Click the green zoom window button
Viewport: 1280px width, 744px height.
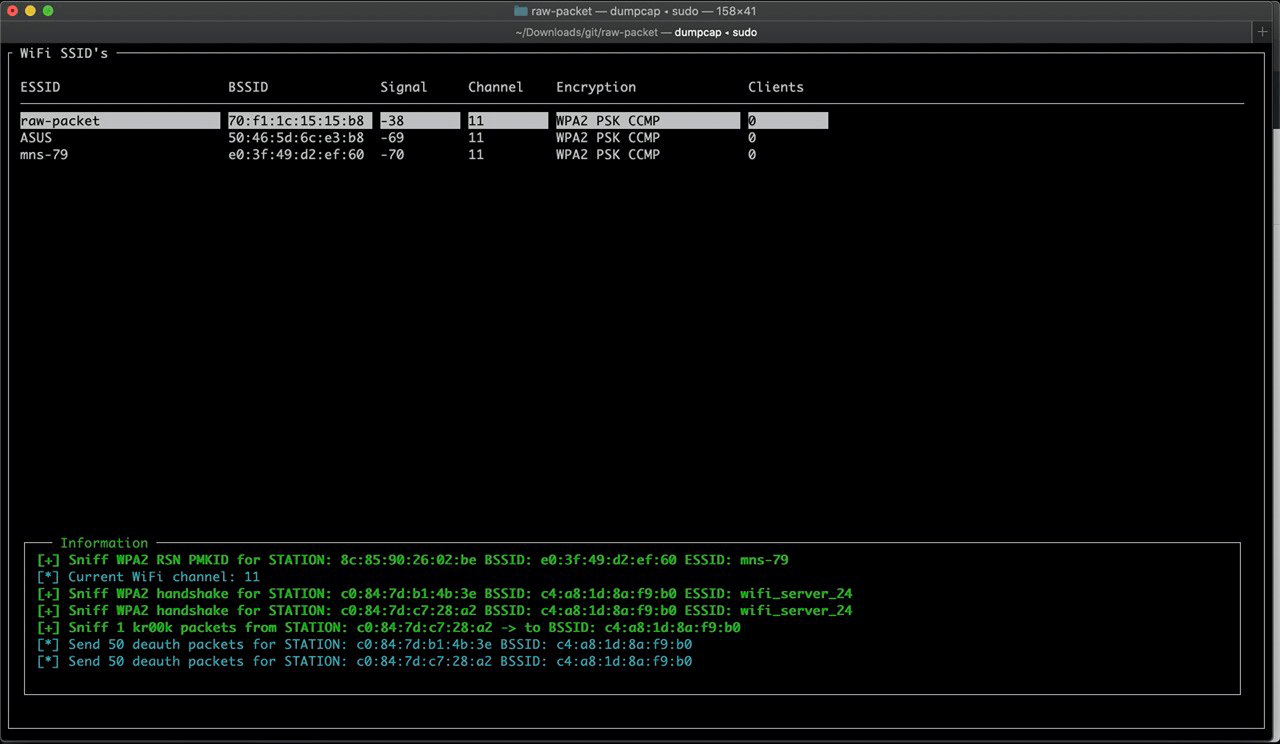click(x=48, y=11)
